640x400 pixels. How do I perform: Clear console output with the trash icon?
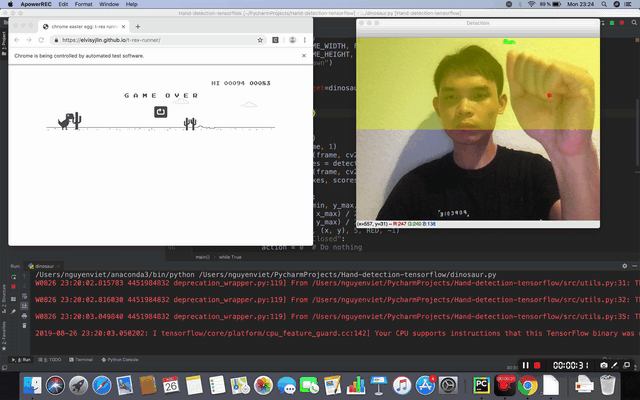click(x=24, y=325)
